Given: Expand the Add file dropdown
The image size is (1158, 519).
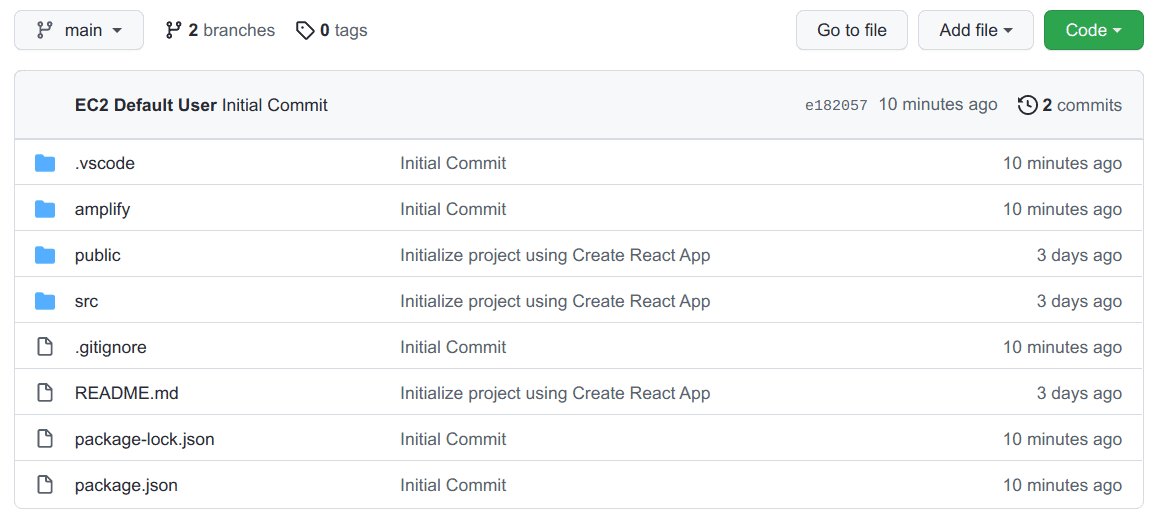Looking at the screenshot, I should 976,30.
